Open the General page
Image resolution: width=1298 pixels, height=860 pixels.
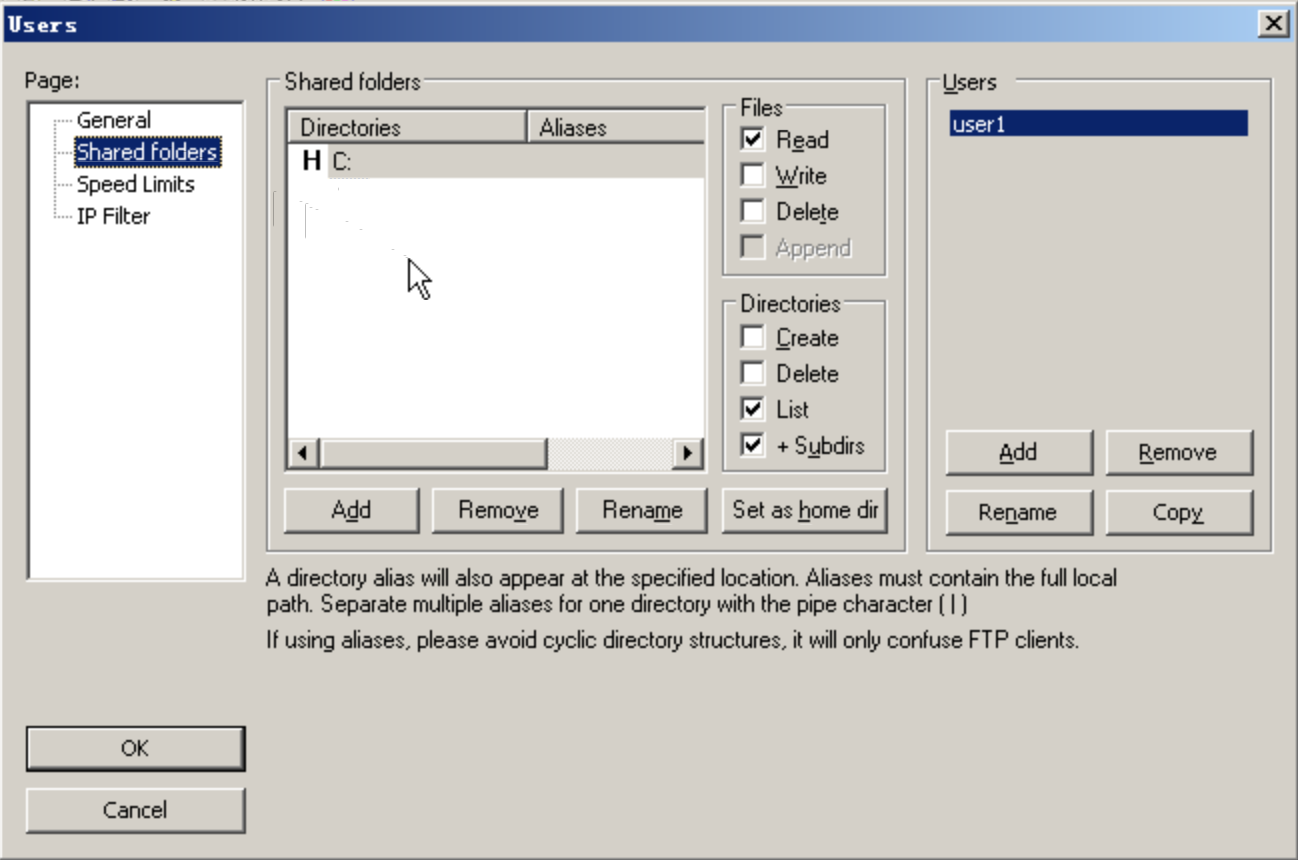click(113, 120)
